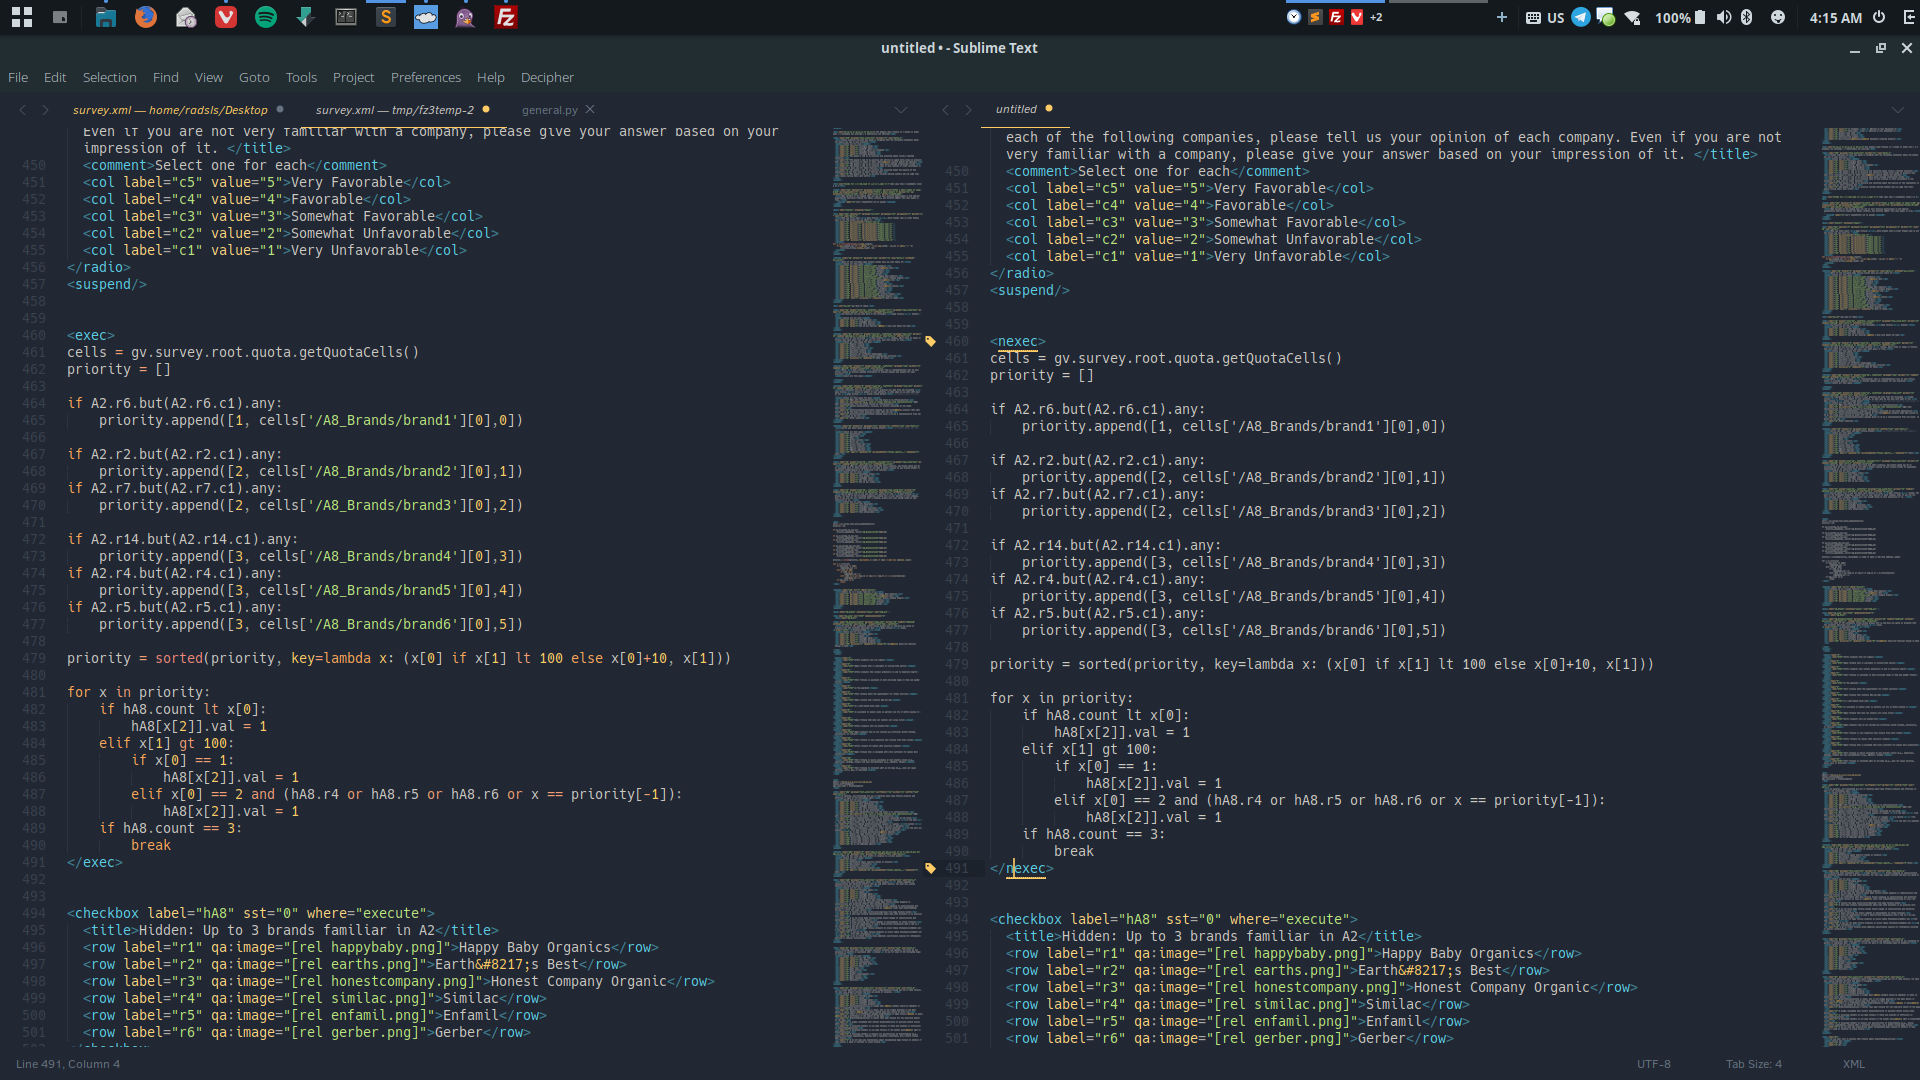1920x1080 pixels.
Task: Open the Selection menu
Action: tap(109, 77)
